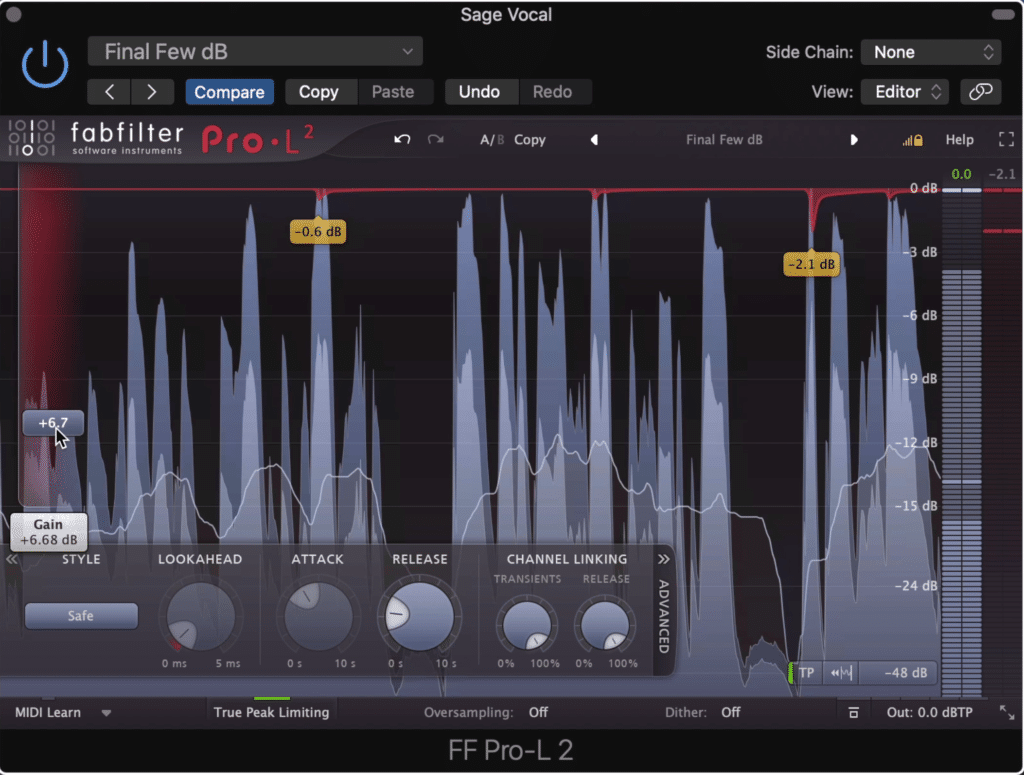This screenshot has width=1024, height=775.
Task: Click FabFilter redo arrow icon
Action: click(436, 140)
